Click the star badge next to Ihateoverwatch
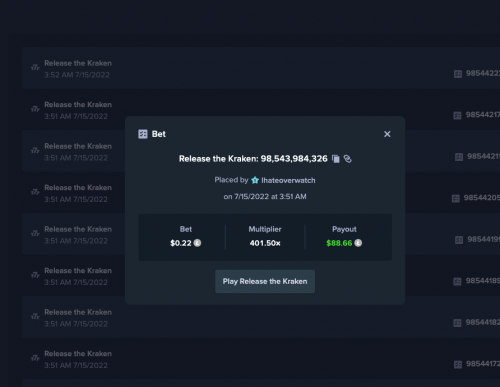 coord(255,180)
